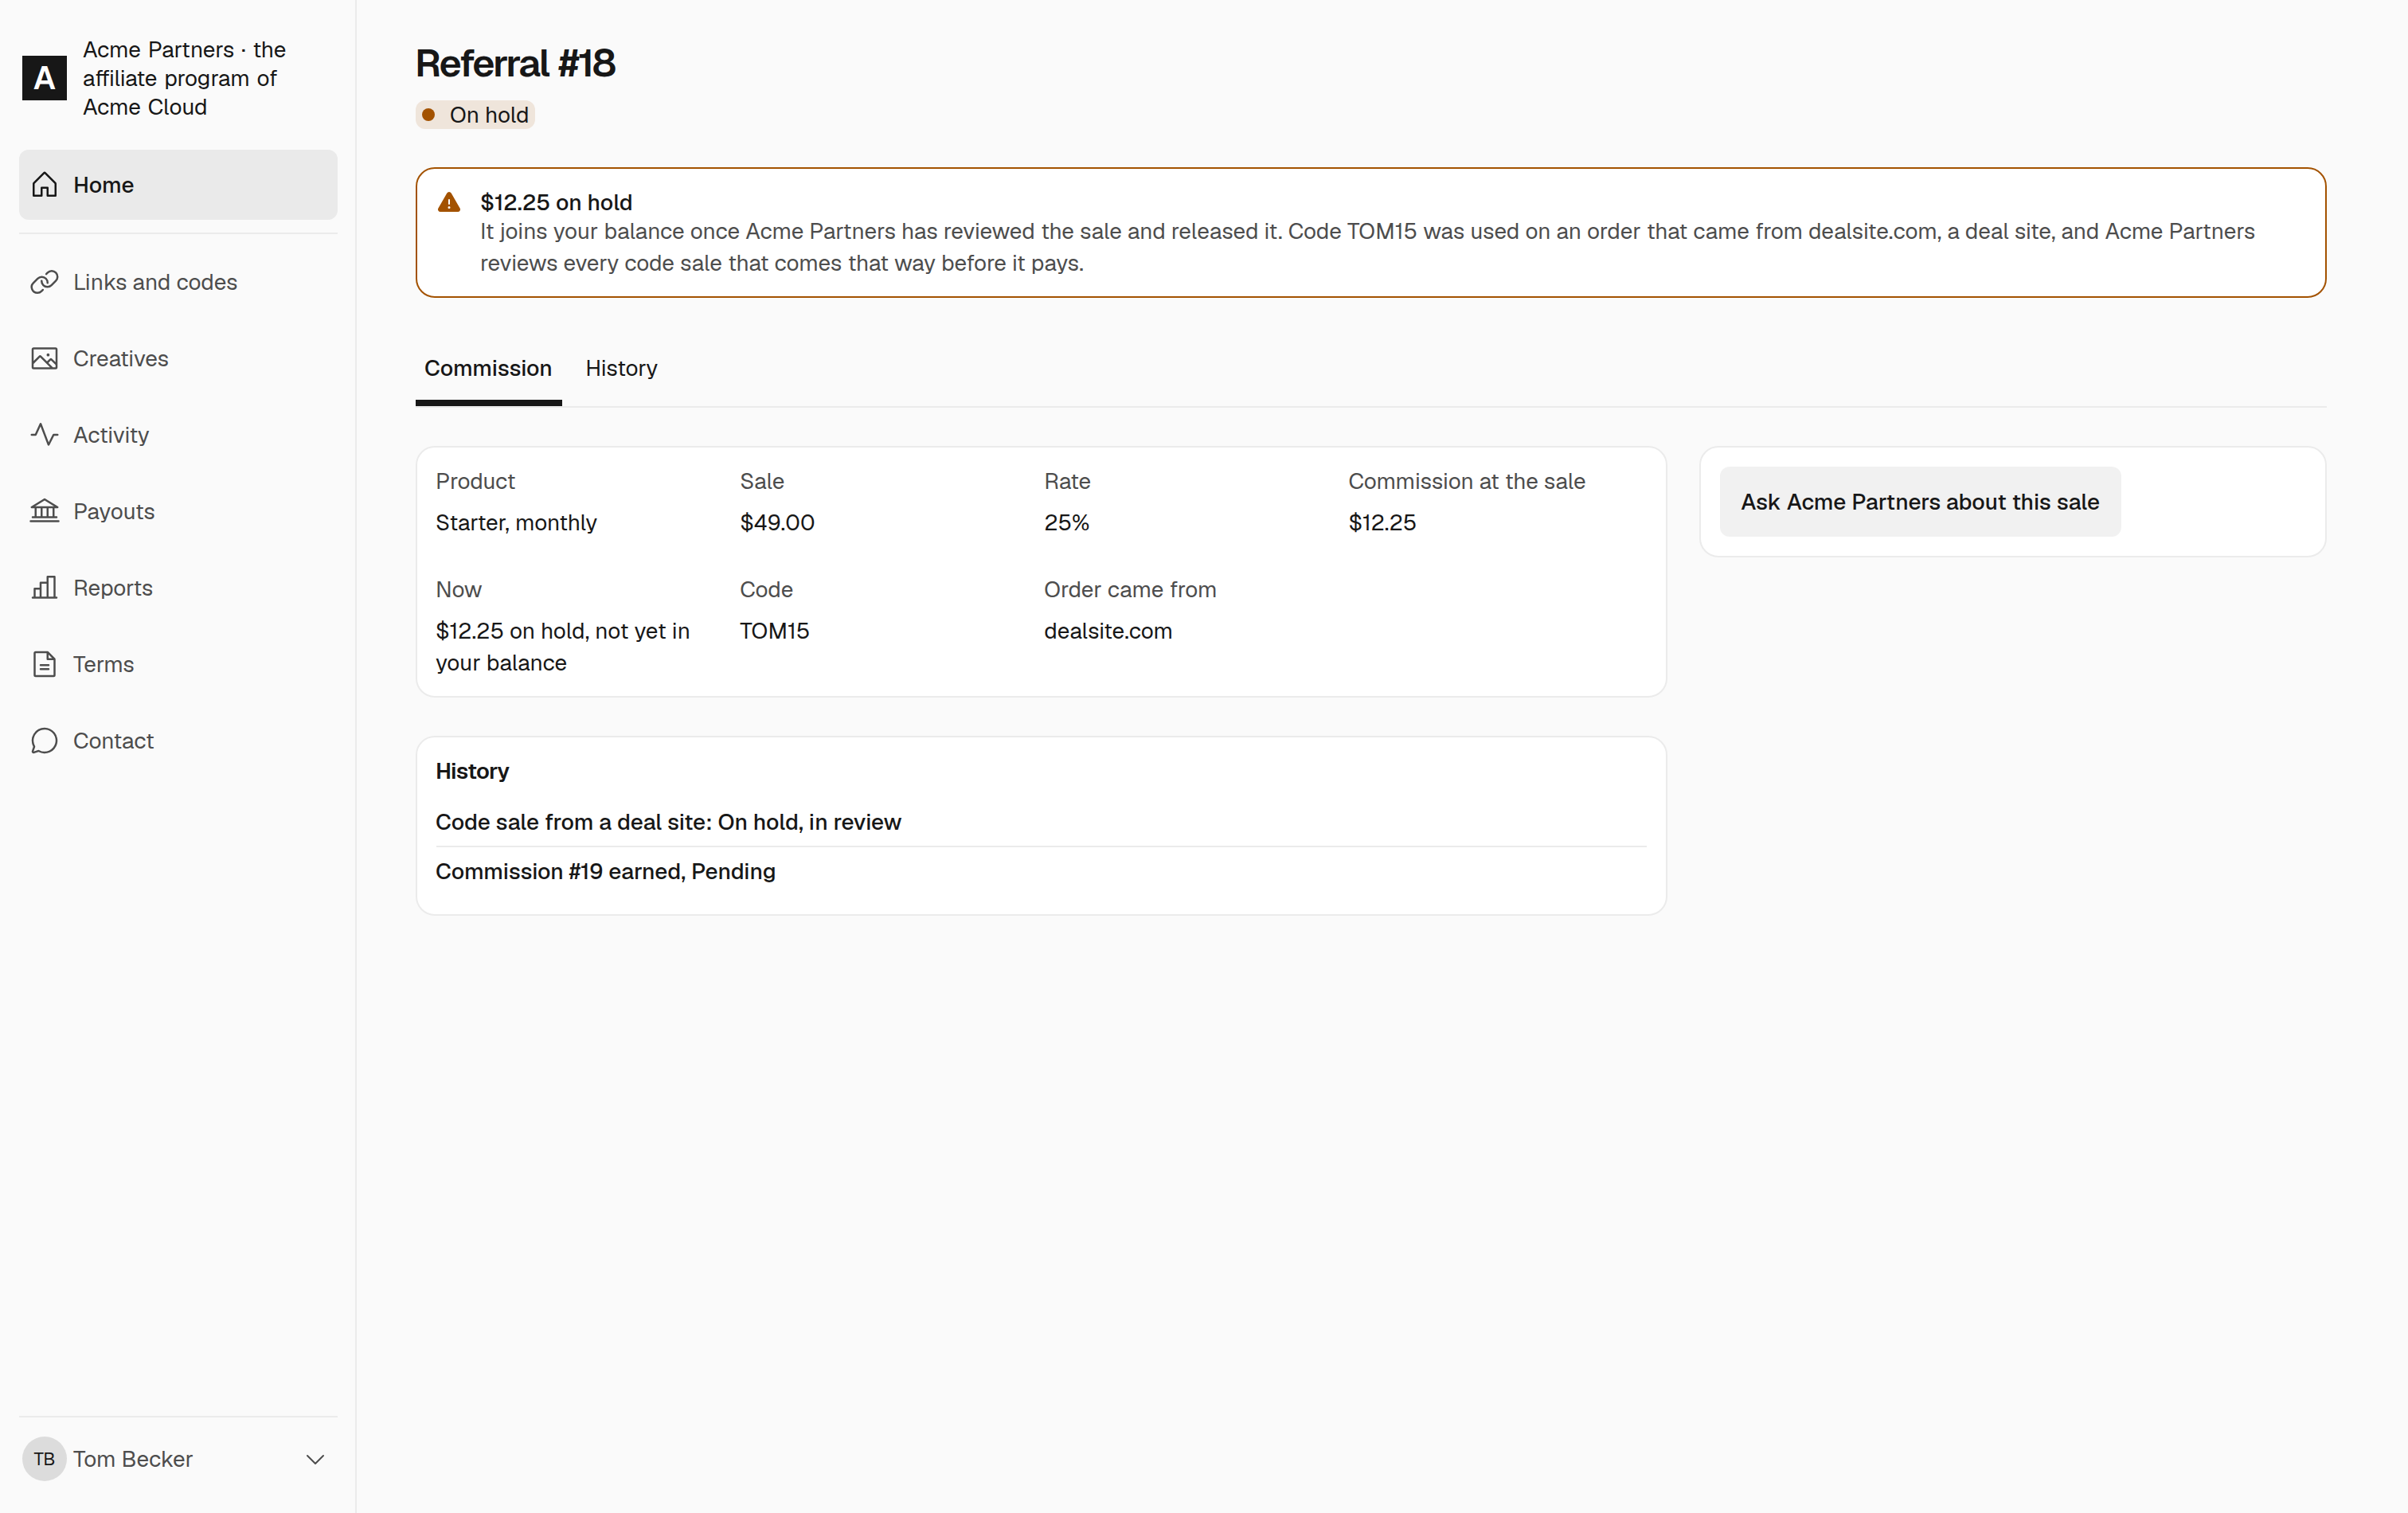Click the Tom Becker account name
The width and height of the screenshot is (2408, 1513).
(133, 1459)
